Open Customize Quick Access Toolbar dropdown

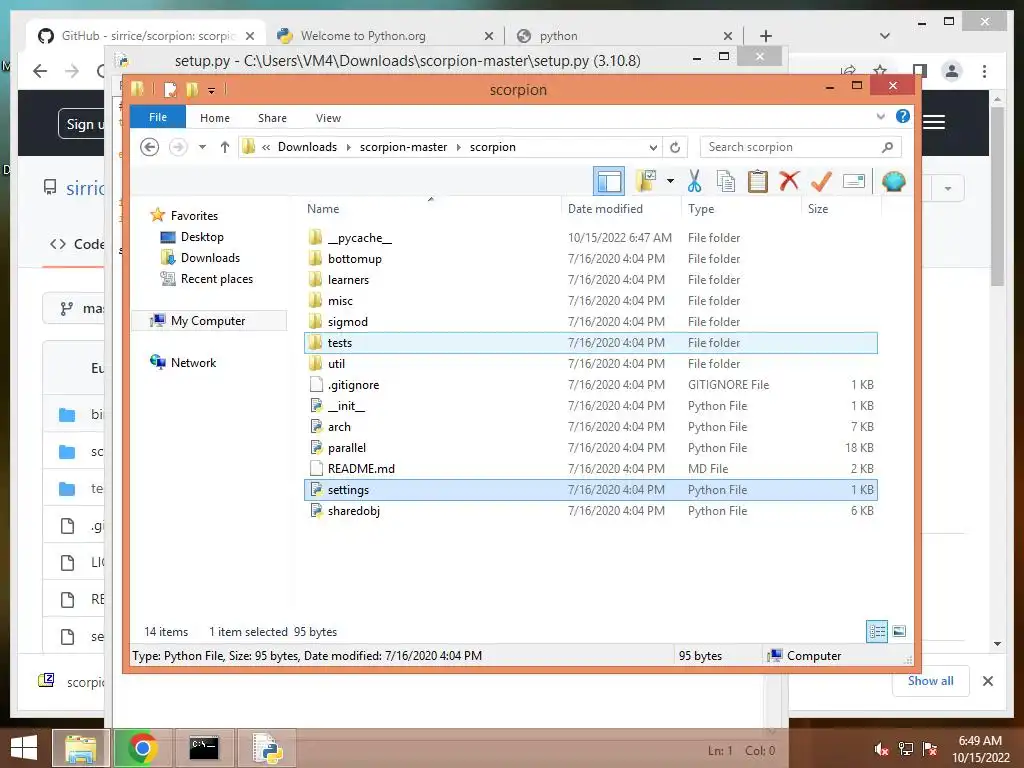[212, 90]
